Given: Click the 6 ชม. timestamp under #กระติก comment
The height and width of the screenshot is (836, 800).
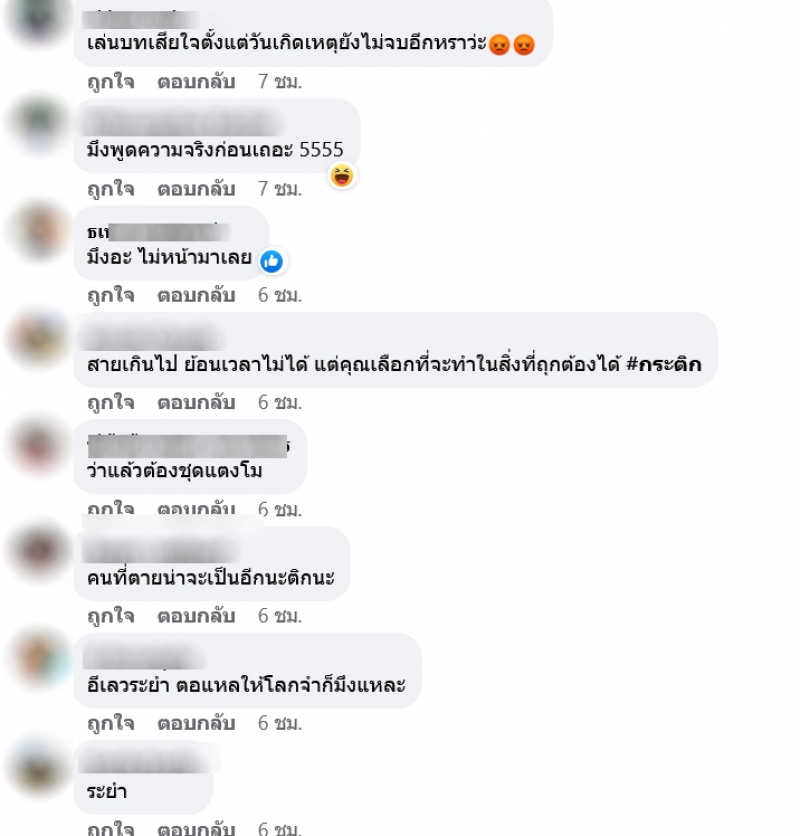Looking at the screenshot, I should 280,403.
